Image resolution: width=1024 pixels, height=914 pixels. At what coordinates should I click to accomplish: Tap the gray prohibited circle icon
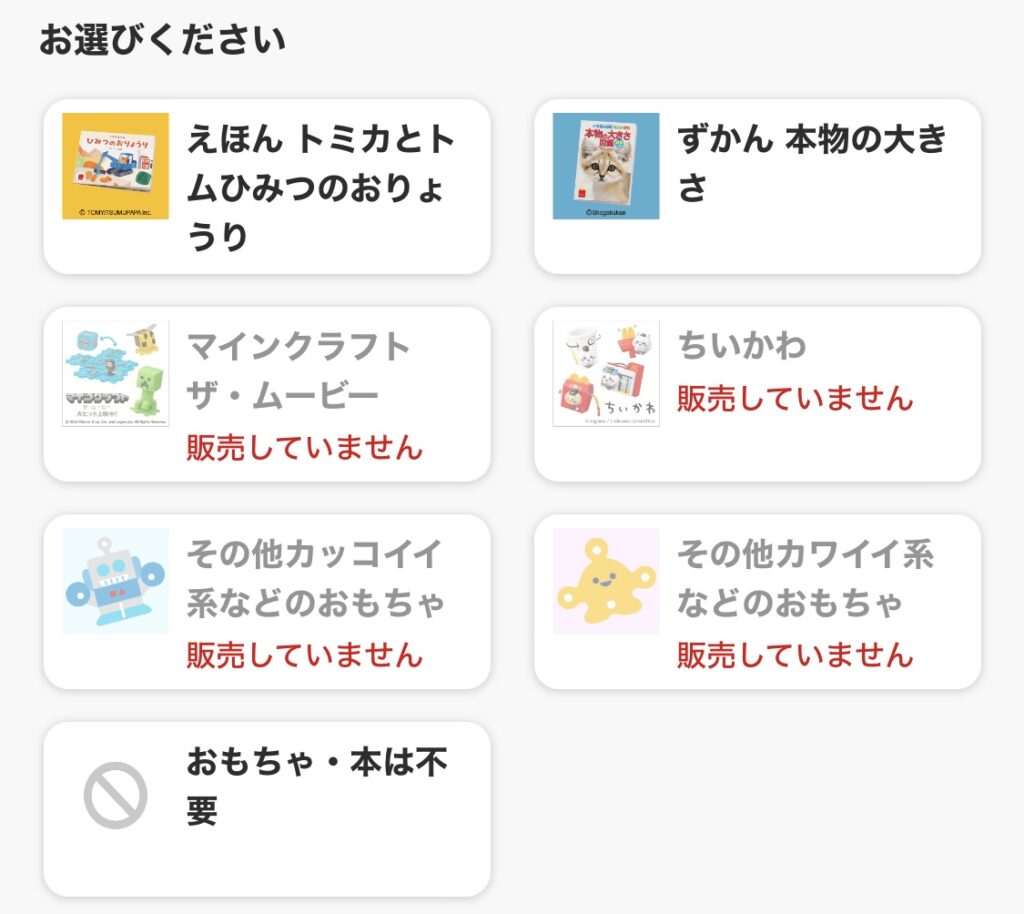[116, 795]
